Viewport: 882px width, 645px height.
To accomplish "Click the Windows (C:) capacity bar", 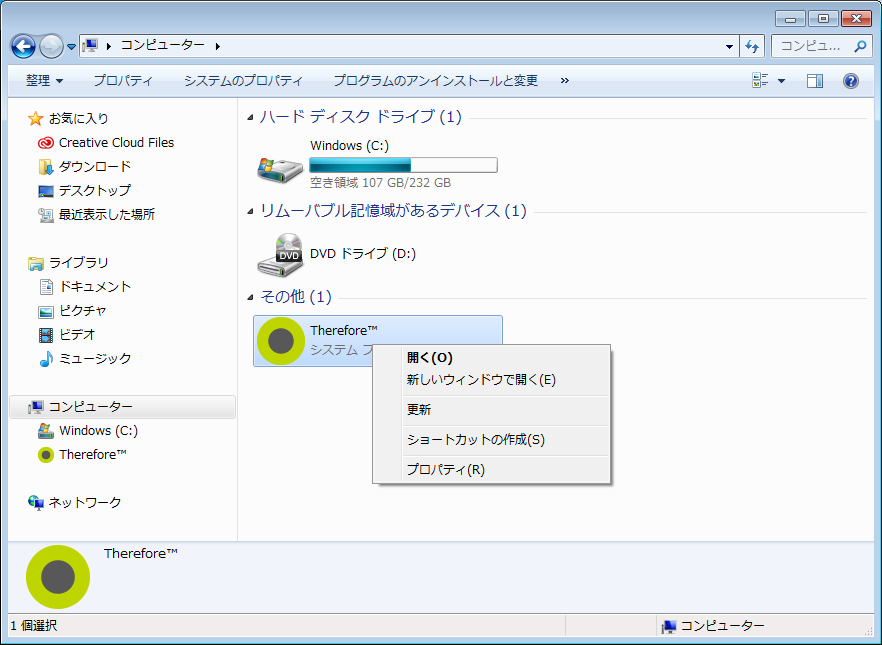I will [x=403, y=165].
